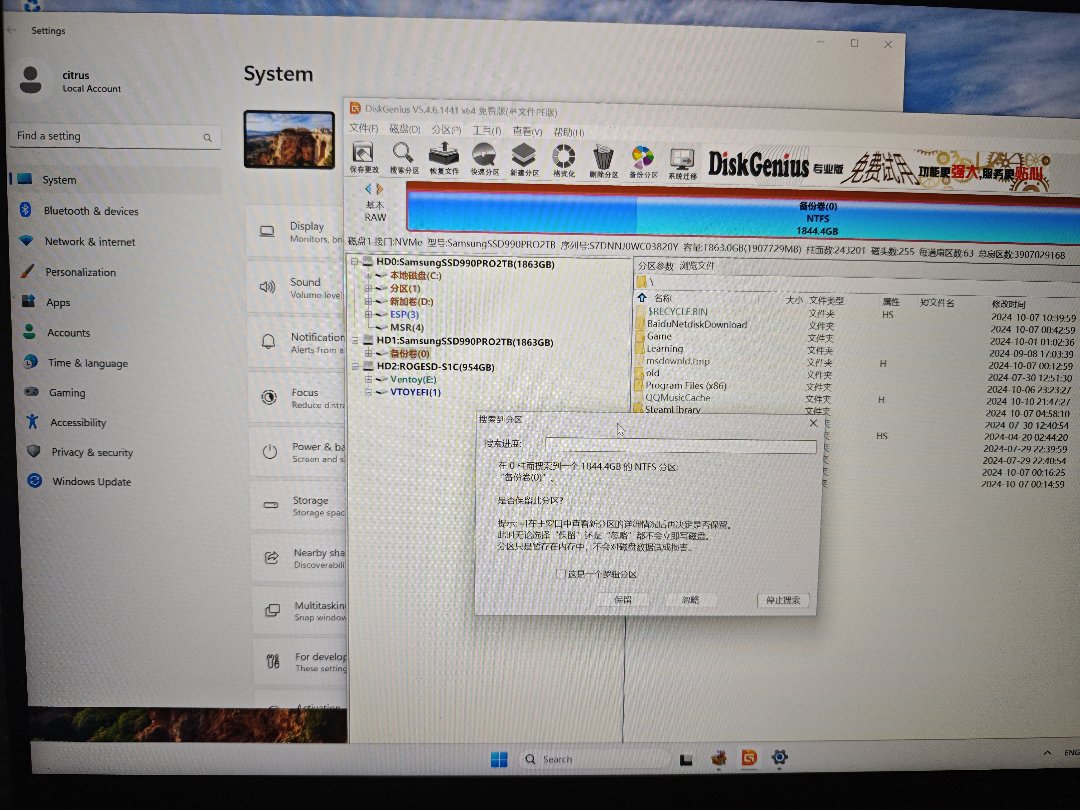Open System in the Settings sidebar
The width and height of the screenshot is (1080, 810).
click(116, 180)
